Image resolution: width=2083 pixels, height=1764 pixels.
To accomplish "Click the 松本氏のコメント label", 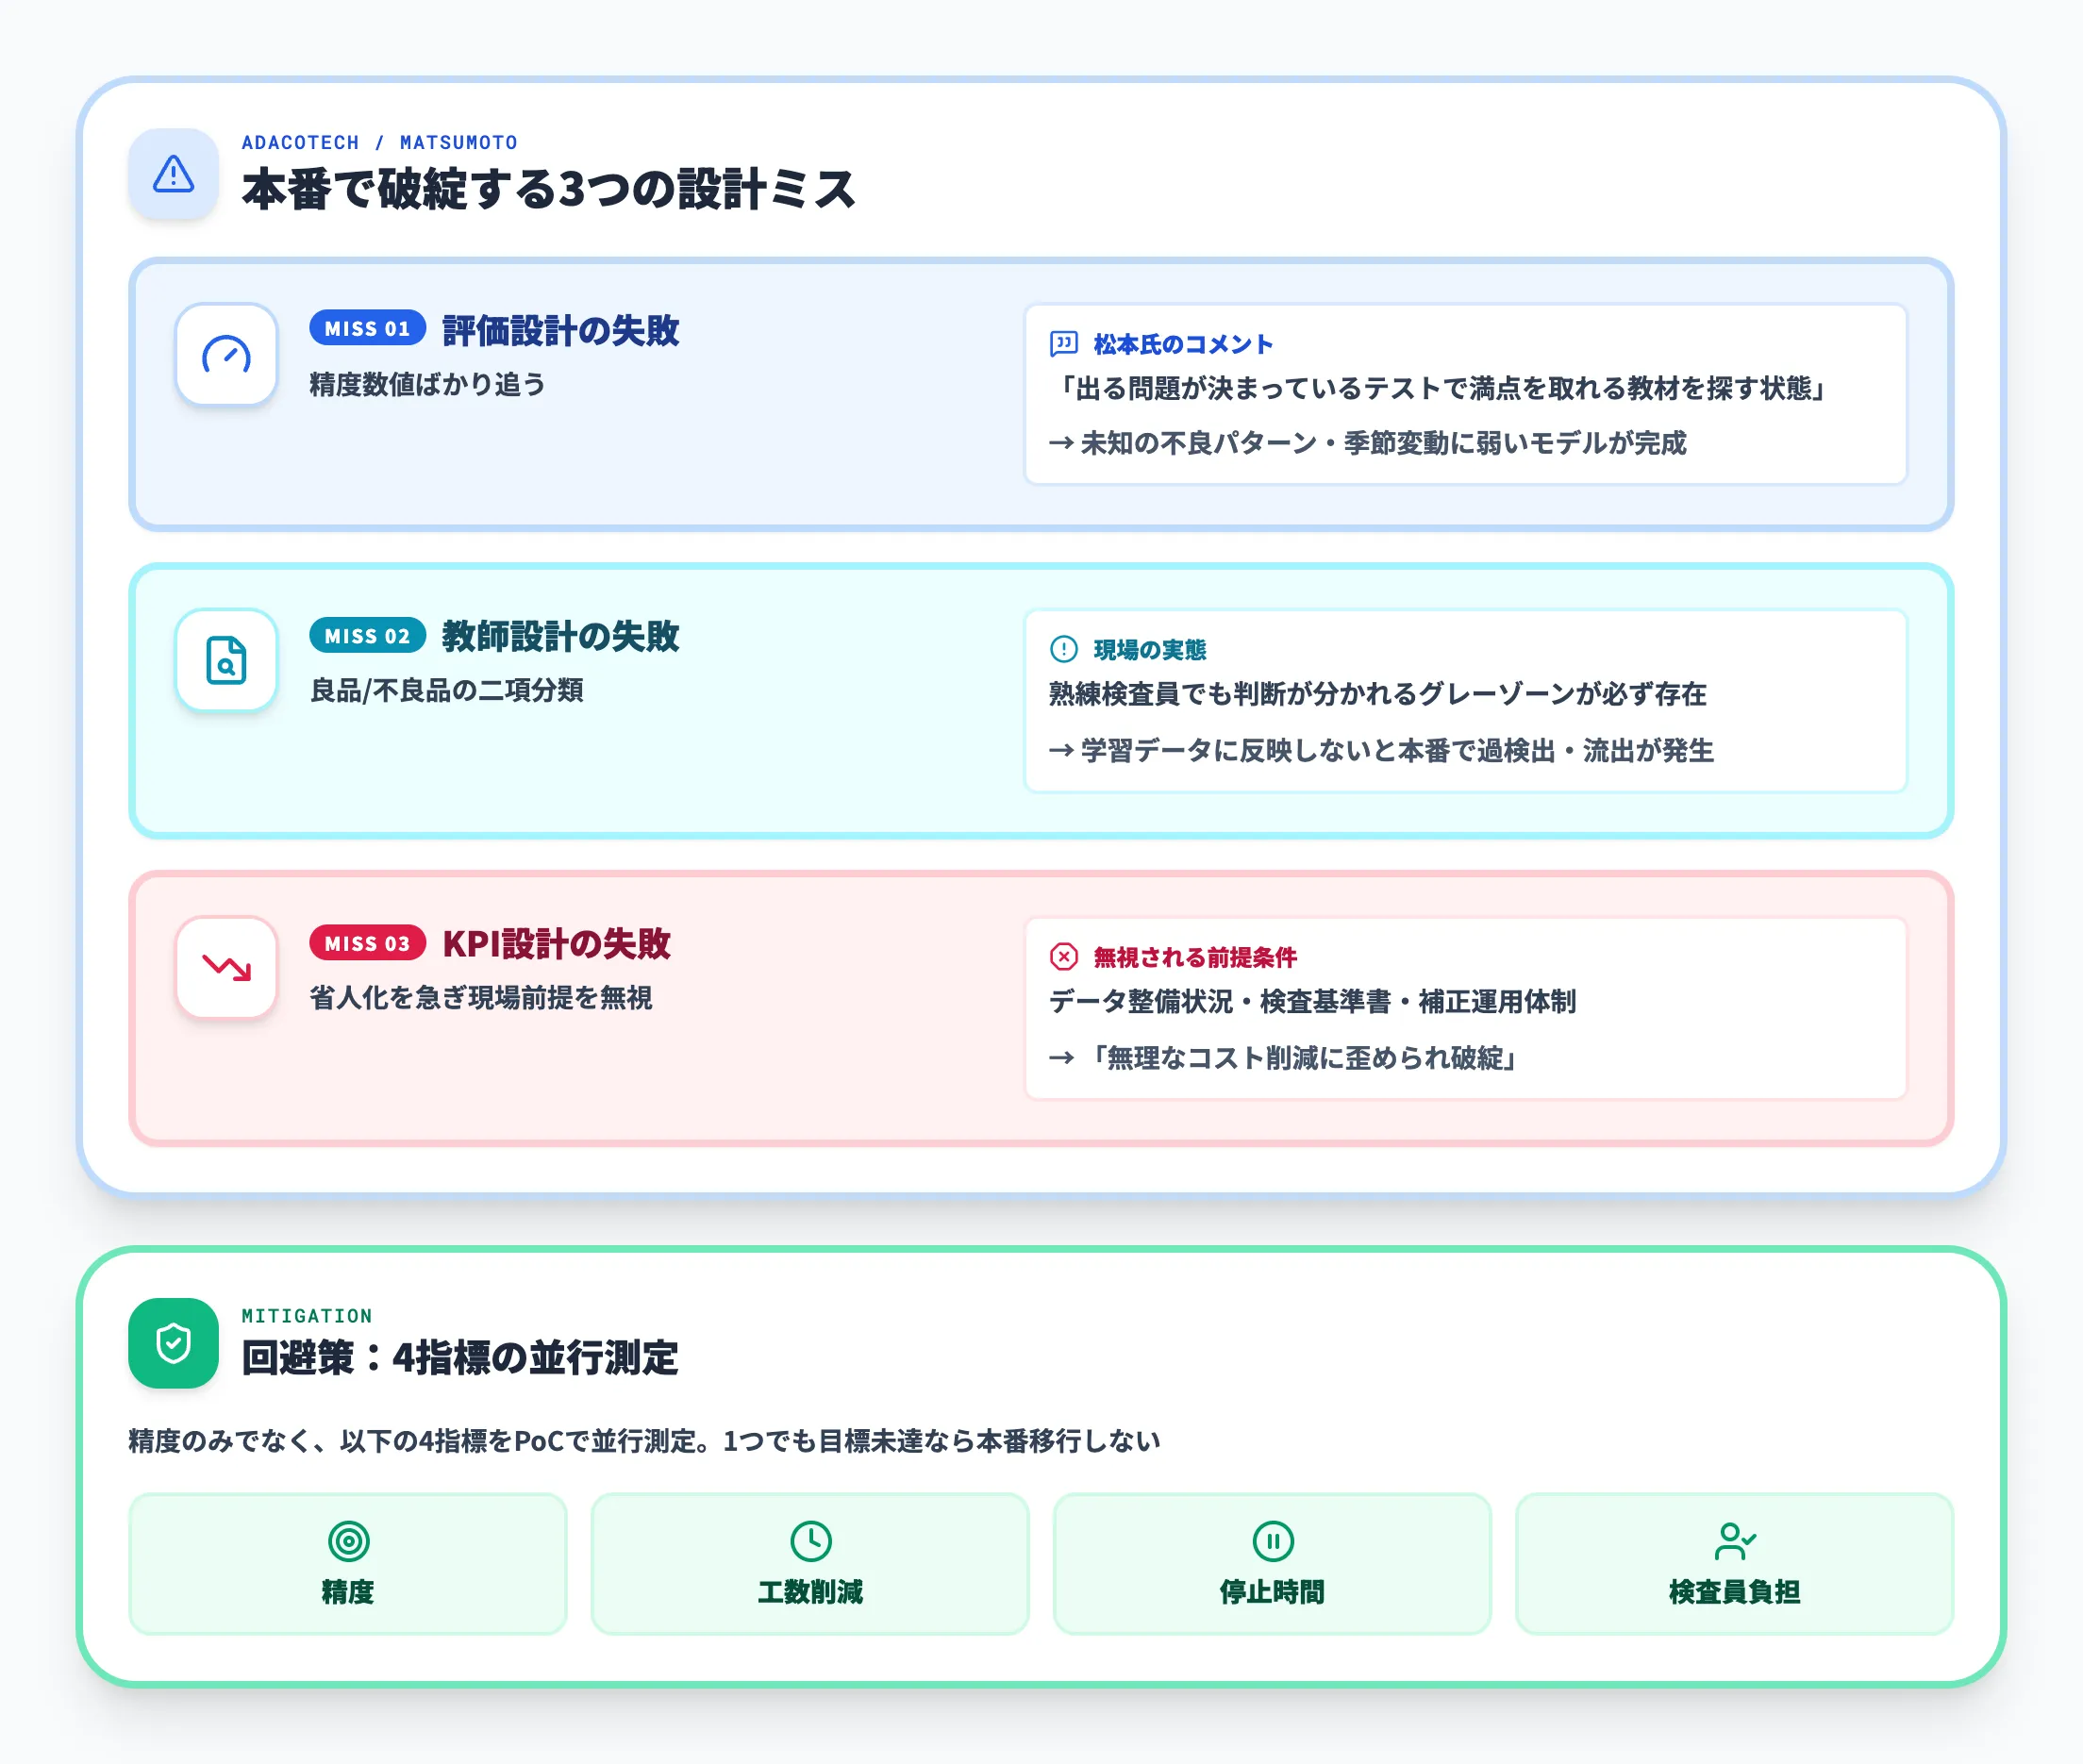I will pos(1182,344).
